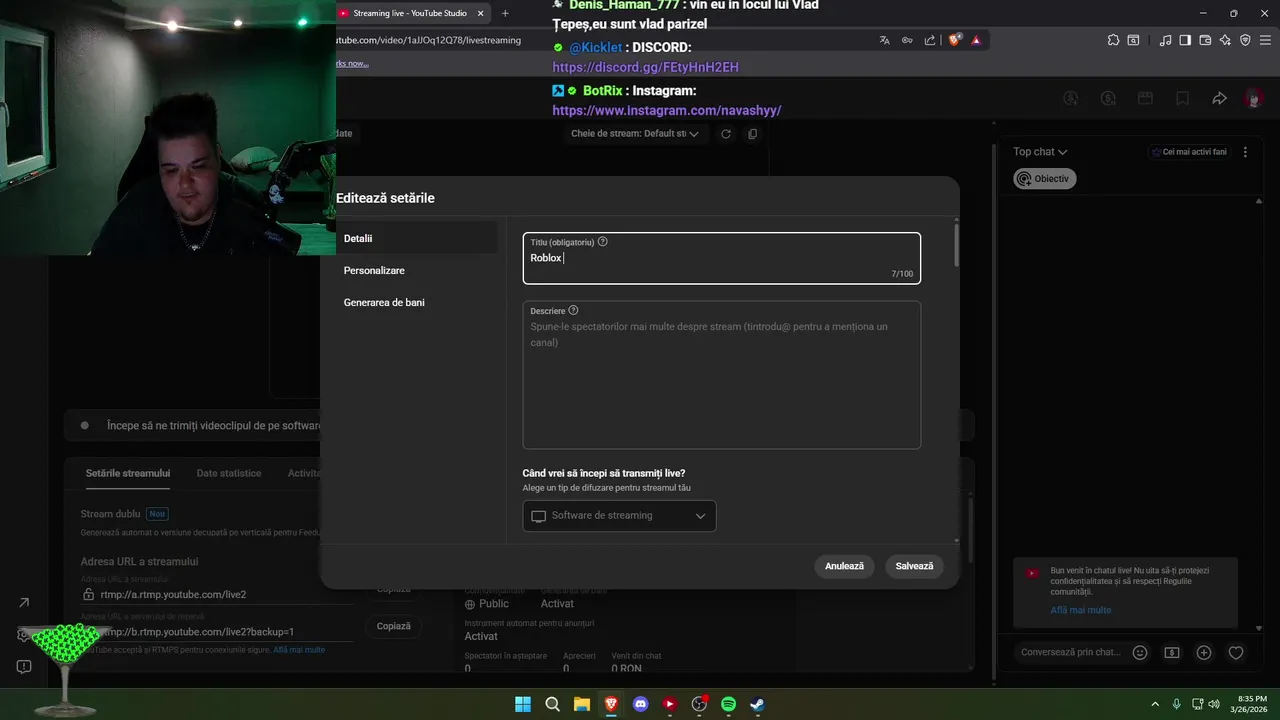Image resolution: width=1280 pixels, height=720 pixels.
Task: Click the arrow icon in Studio left sidebar
Action: [24, 602]
